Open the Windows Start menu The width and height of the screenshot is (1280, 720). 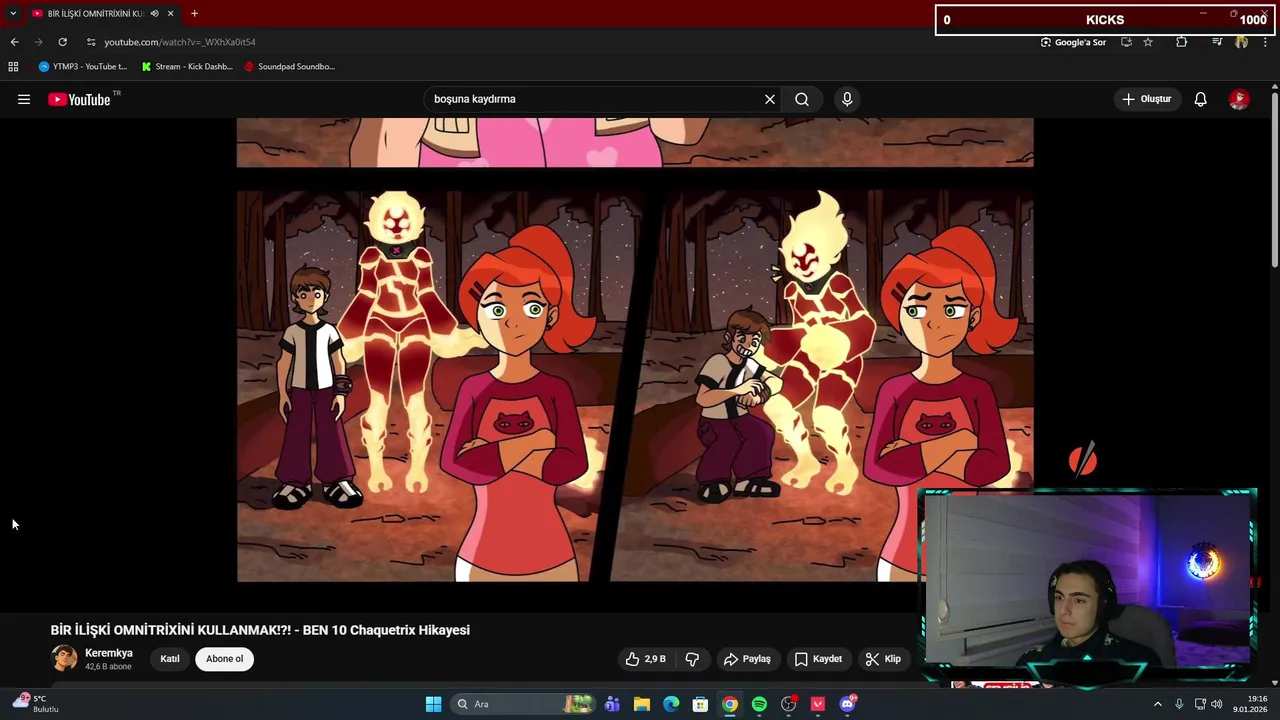pos(433,704)
